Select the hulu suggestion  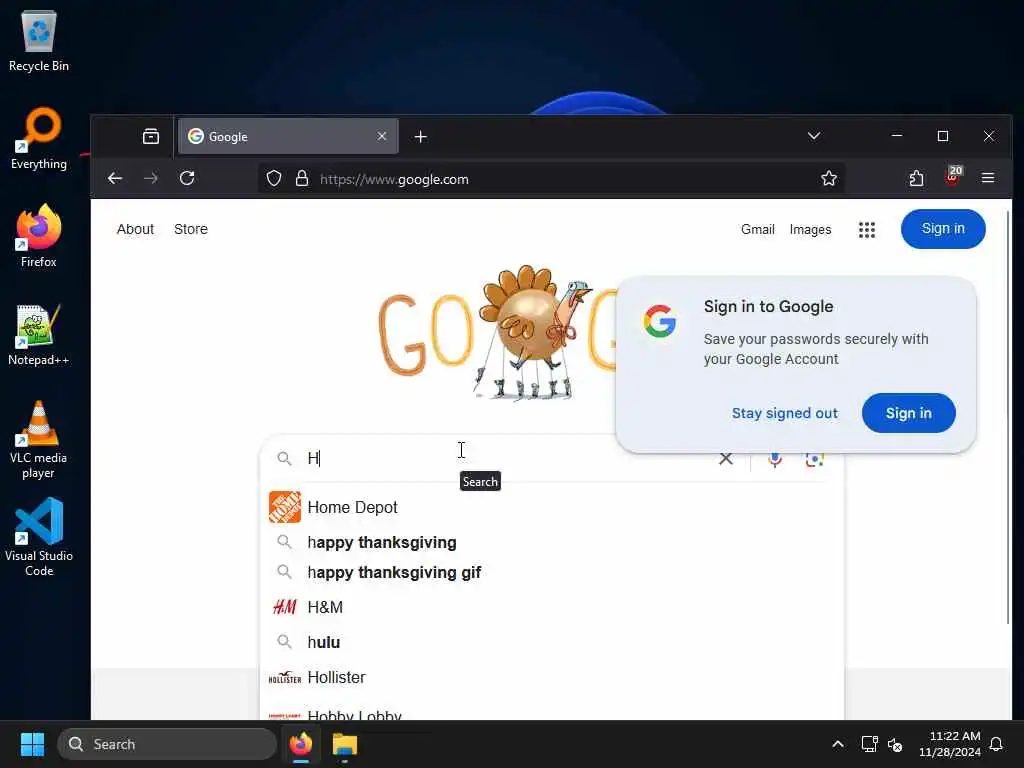tap(552, 643)
